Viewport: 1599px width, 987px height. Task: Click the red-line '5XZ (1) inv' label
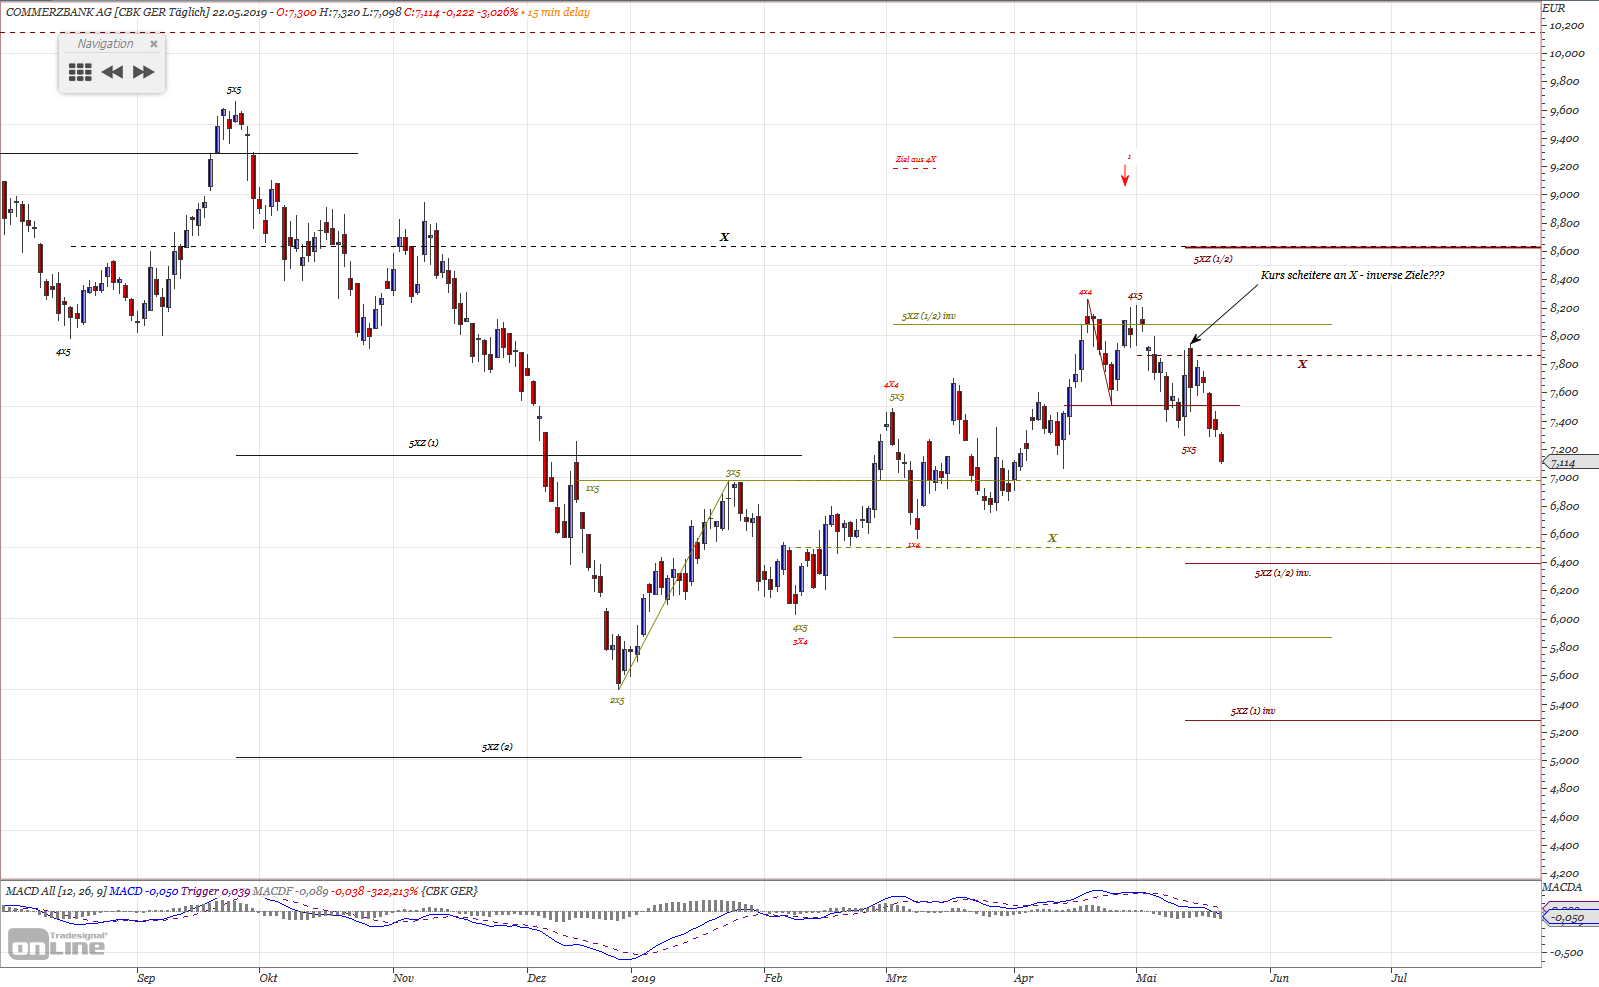tap(1253, 711)
